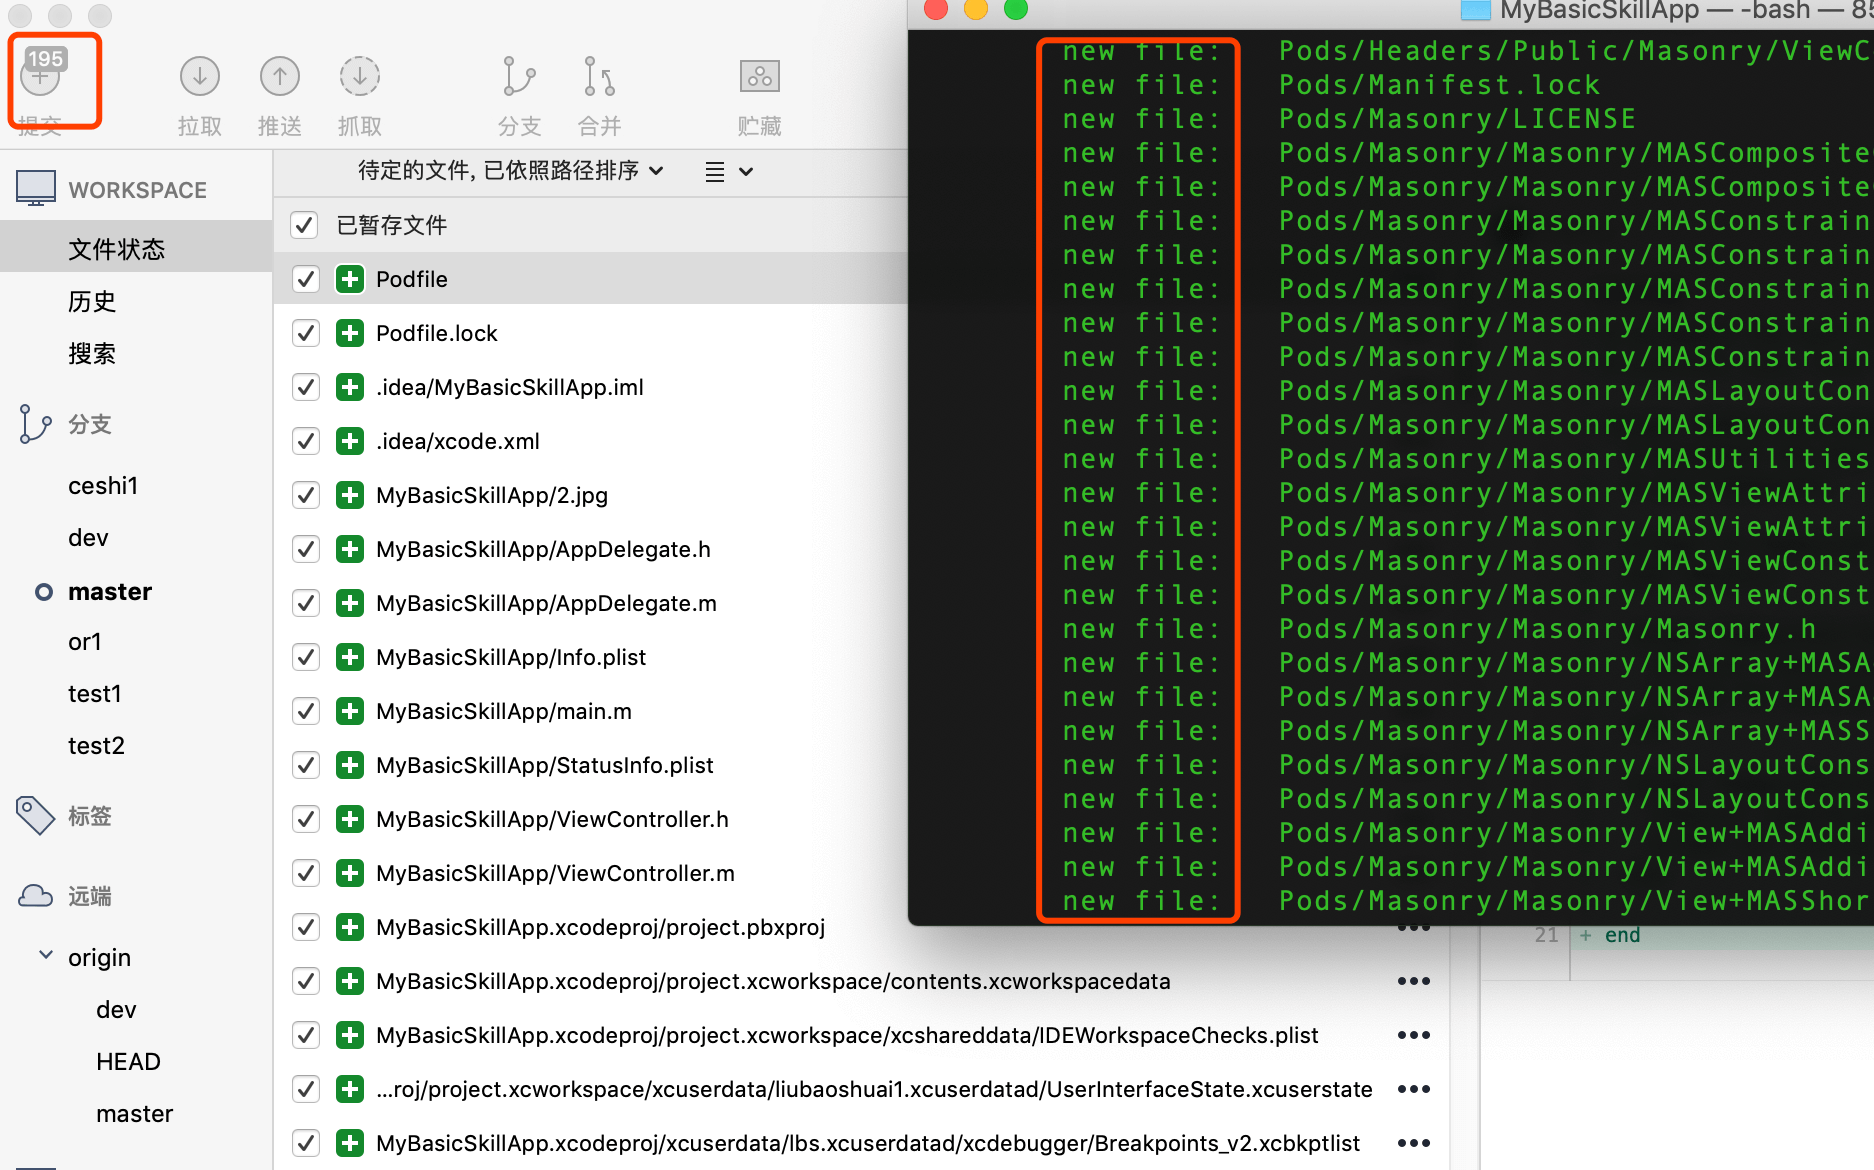The image size is (1874, 1170).
Task: Click green plus icon for MyBasicSkillApp/Info.plist
Action: click(x=350, y=657)
